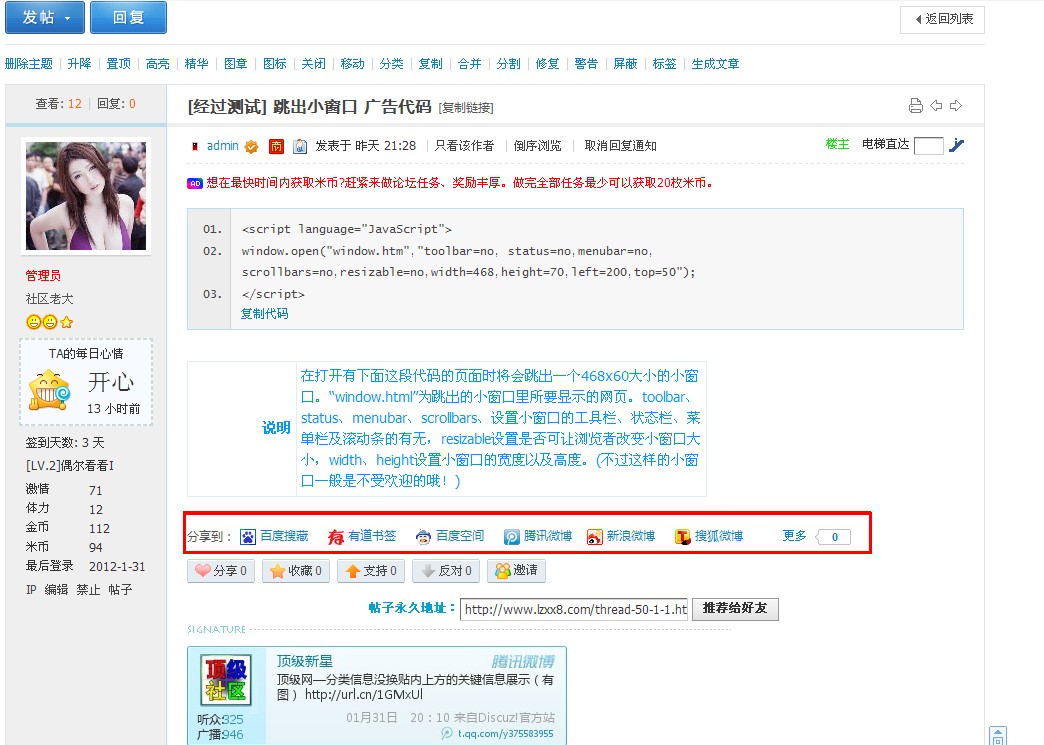Click the 分享 0 button
Viewport: 1044px width, 745px height.
click(x=221, y=571)
